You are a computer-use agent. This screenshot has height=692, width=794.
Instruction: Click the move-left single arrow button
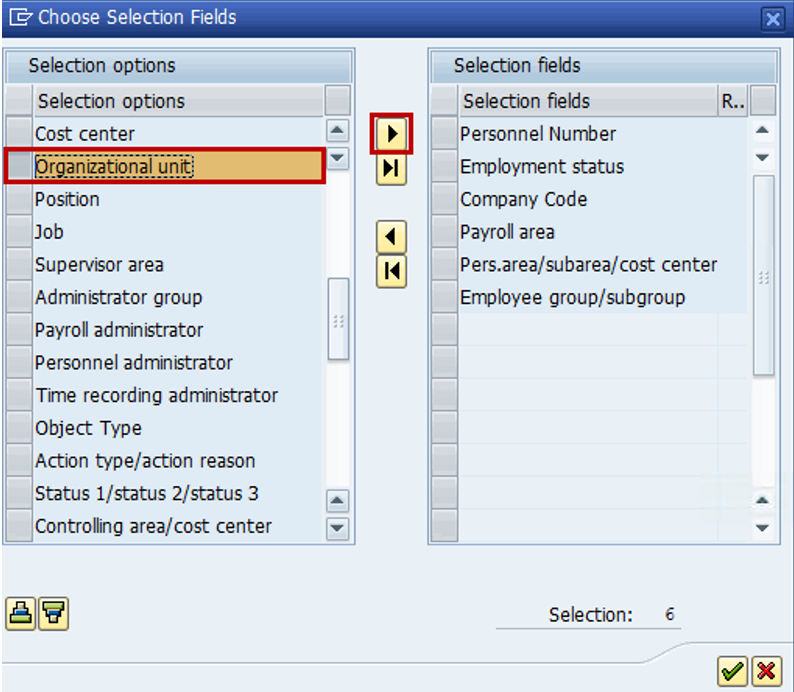click(391, 237)
